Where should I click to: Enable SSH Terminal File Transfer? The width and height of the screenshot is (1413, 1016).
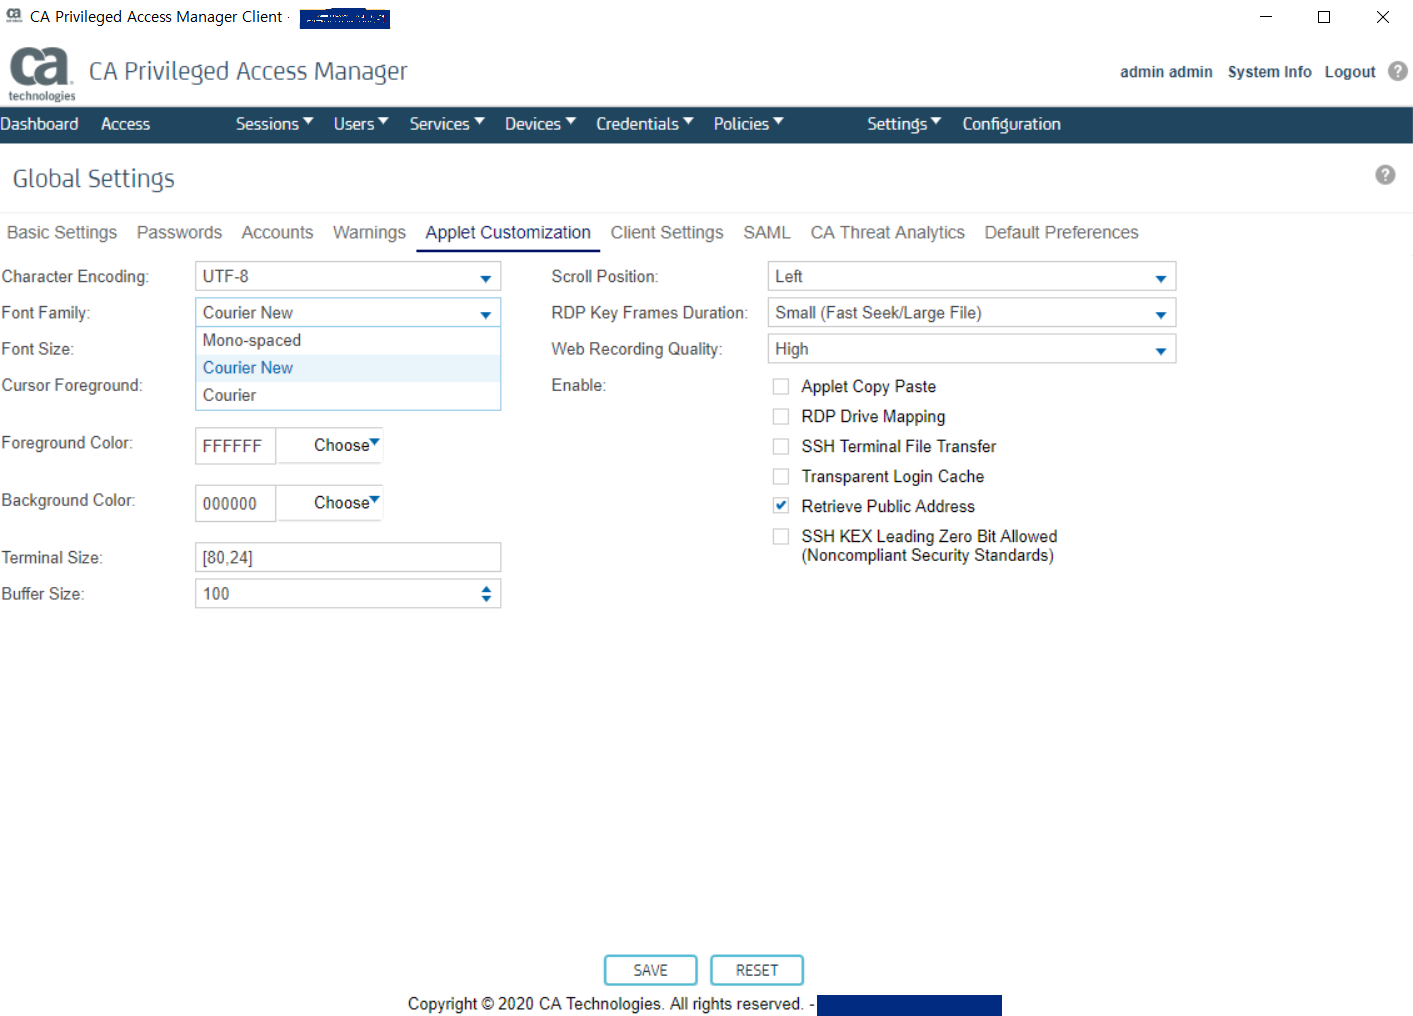781,447
